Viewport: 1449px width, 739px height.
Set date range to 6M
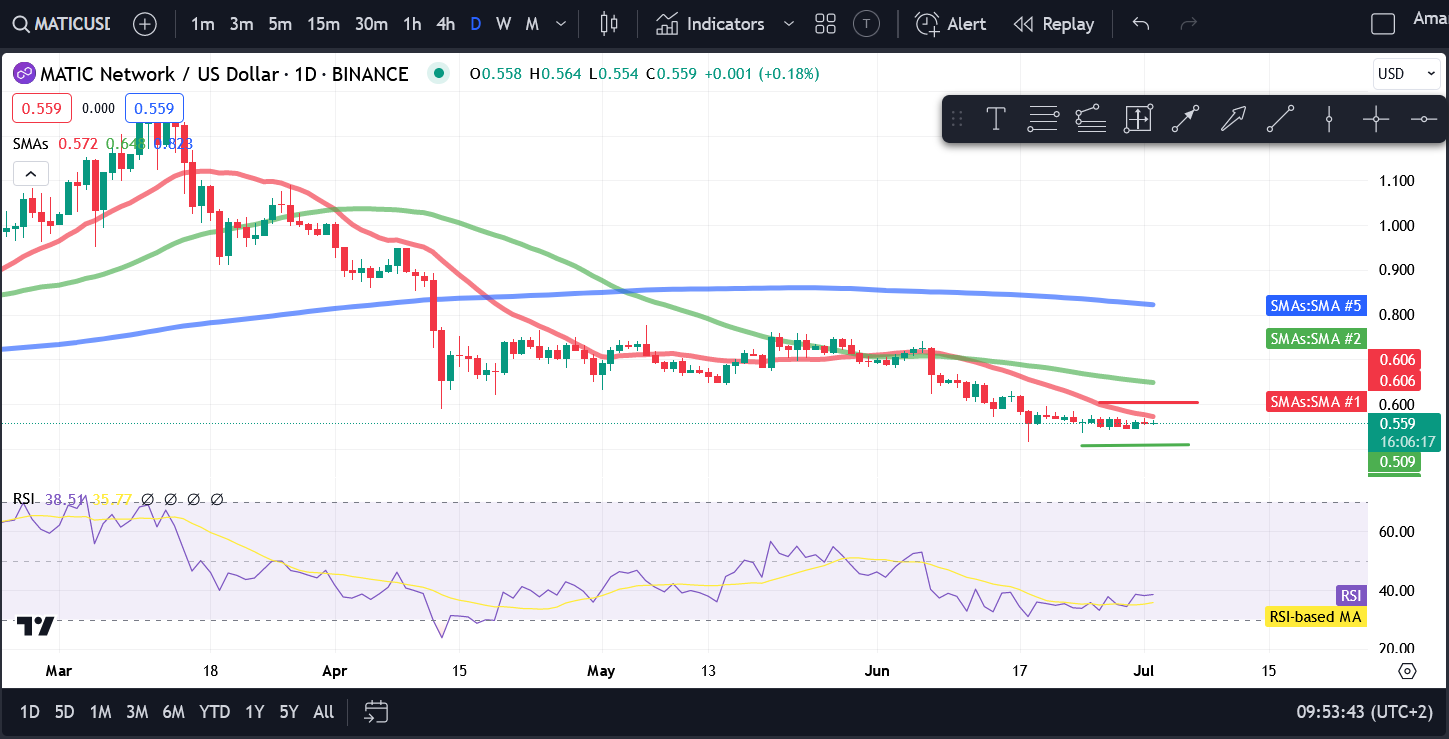pyautogui.click(x=174, y=712)
